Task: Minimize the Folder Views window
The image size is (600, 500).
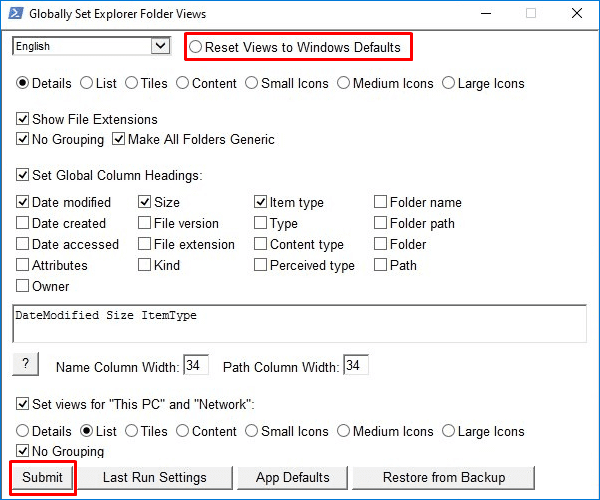Action: pyautogui.click(x=486, y=13)
